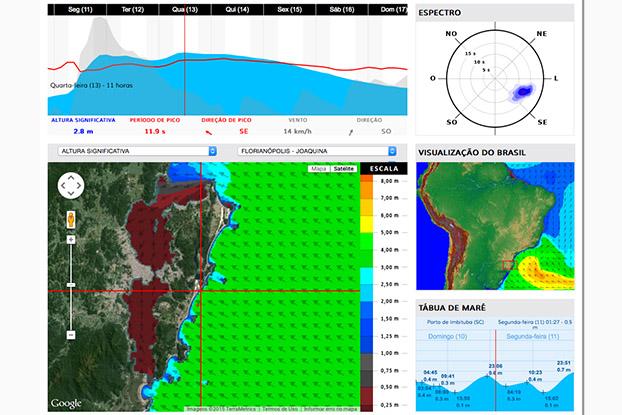Select Sex (15) day in forecast timeline

click(x=290, y=10)
